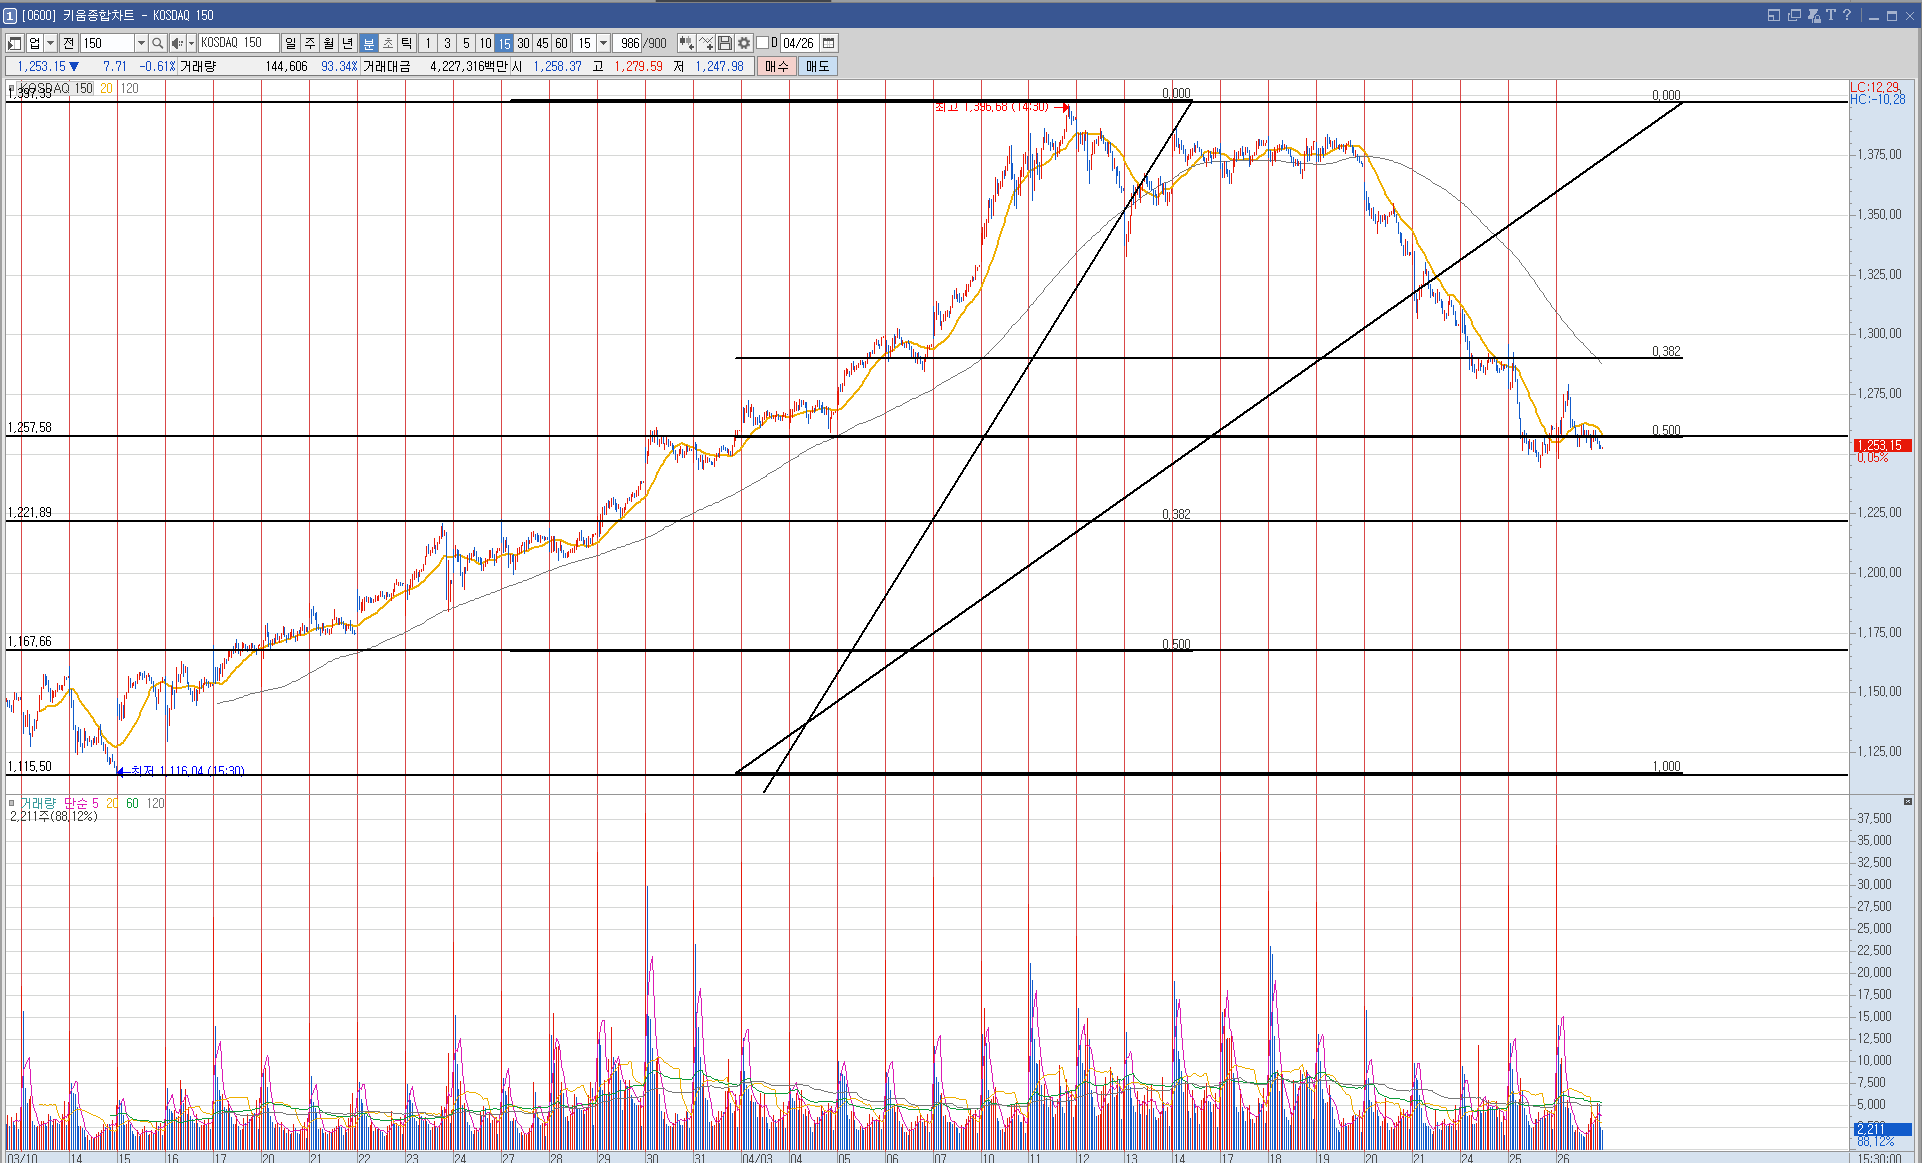Viewport: 1922px width, 1163px height.
Task: Select the 30 minute interval button
Action: (523, 43)
